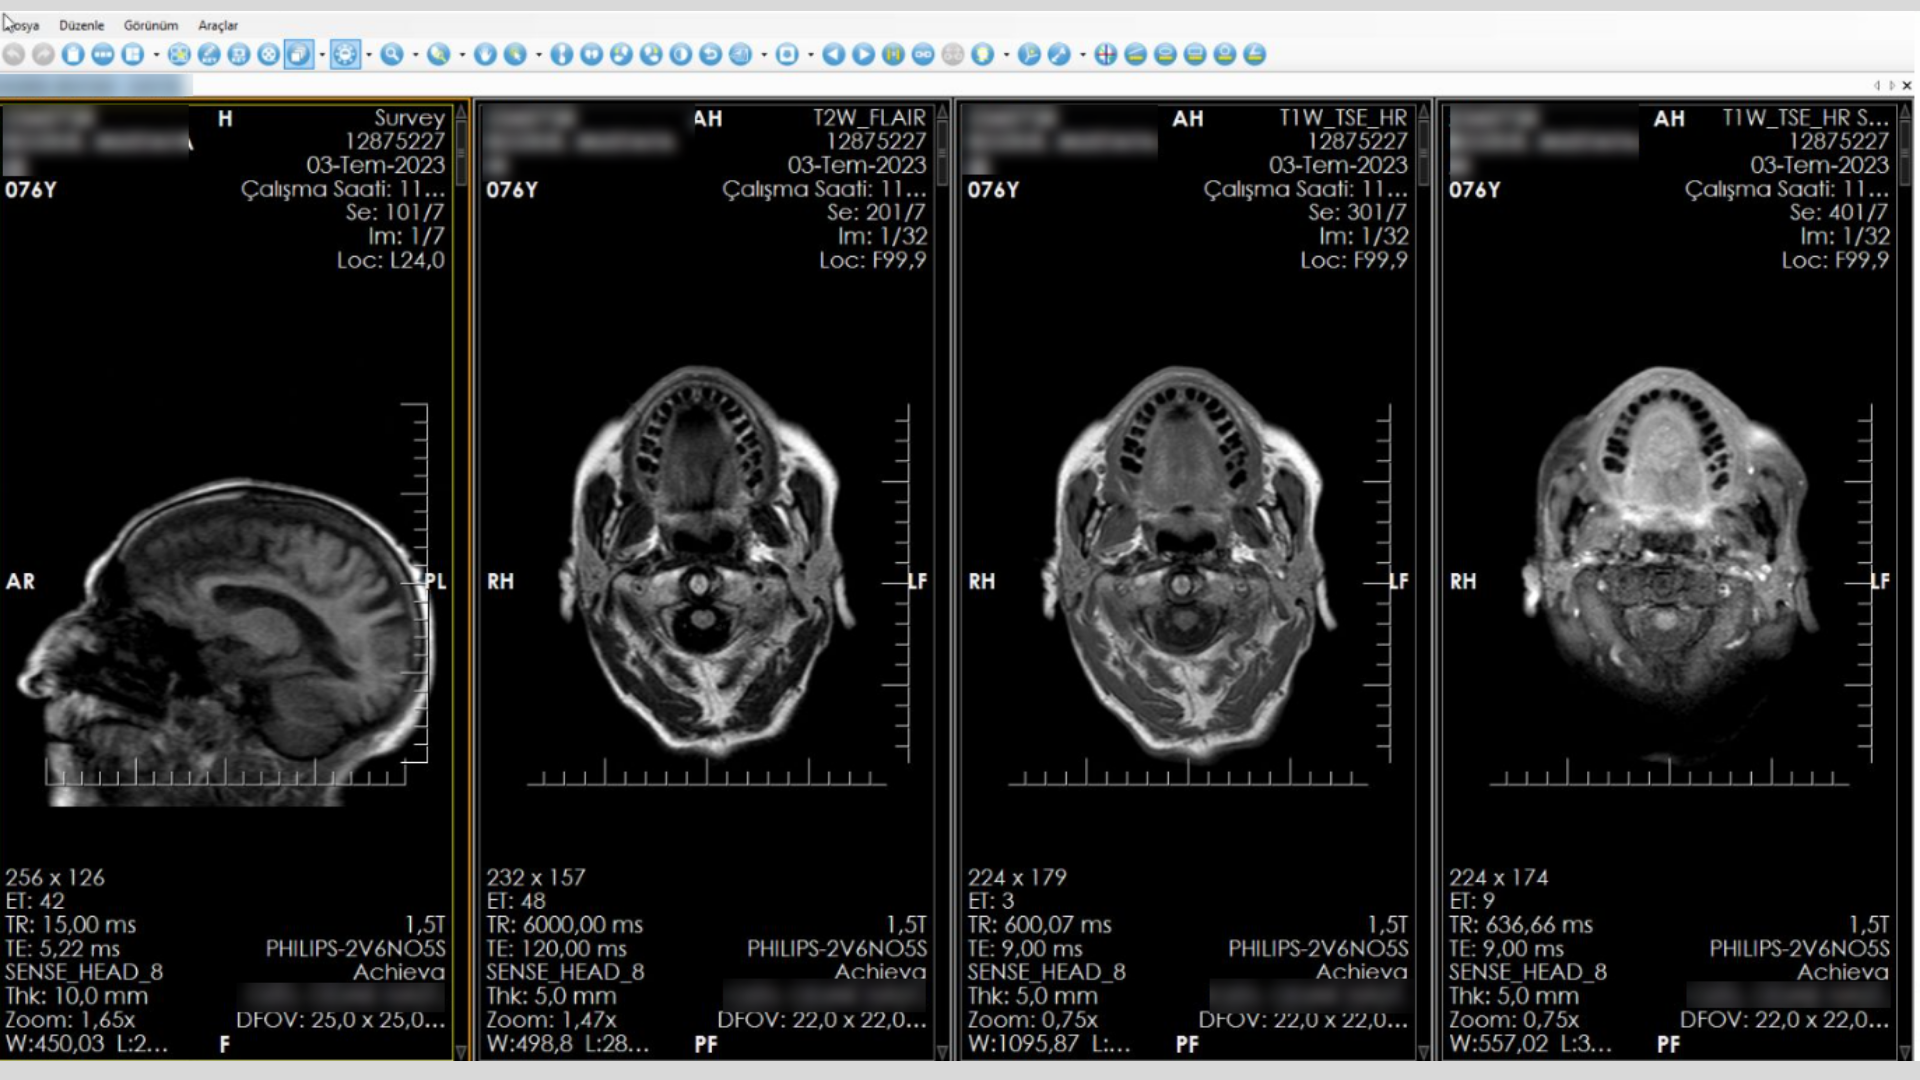Image resolution: width=1920 pixels, height=1080 pixels.
Task: Expand dropdown arrow beside window level tool
Action: tap(369, 54)
